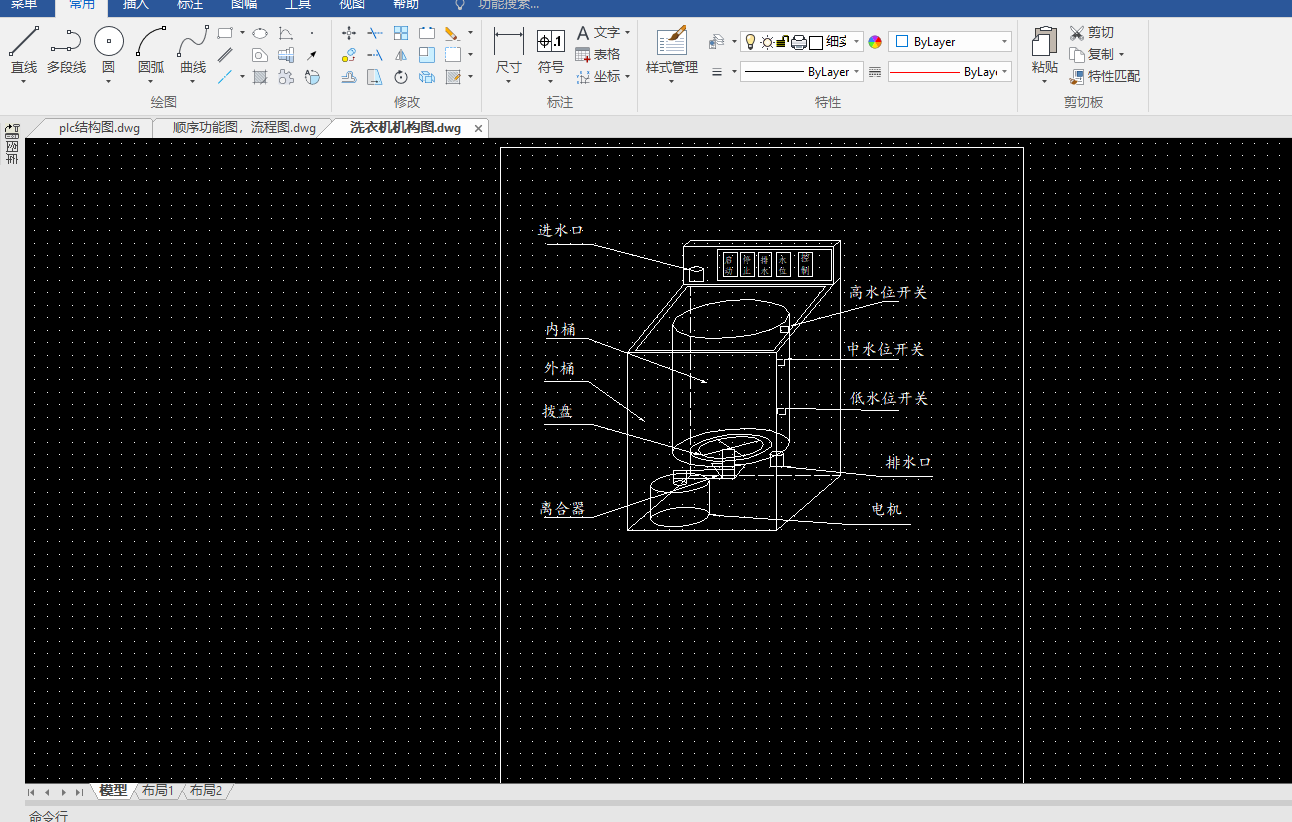Screen dimensions: 1292x822
Task: Select the 曲线 spline curve tool
Action: click(193, 50)
